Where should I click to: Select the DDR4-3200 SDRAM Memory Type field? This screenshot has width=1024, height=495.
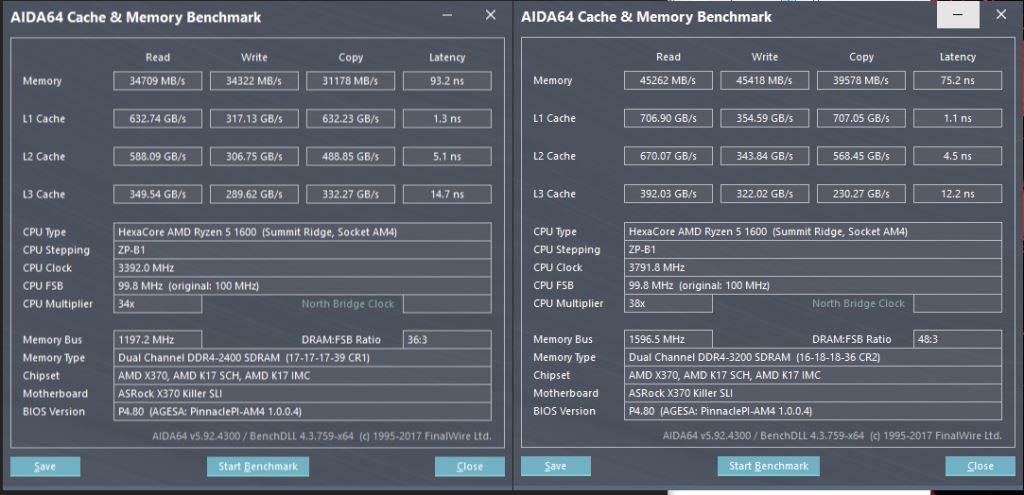(812, 357)
